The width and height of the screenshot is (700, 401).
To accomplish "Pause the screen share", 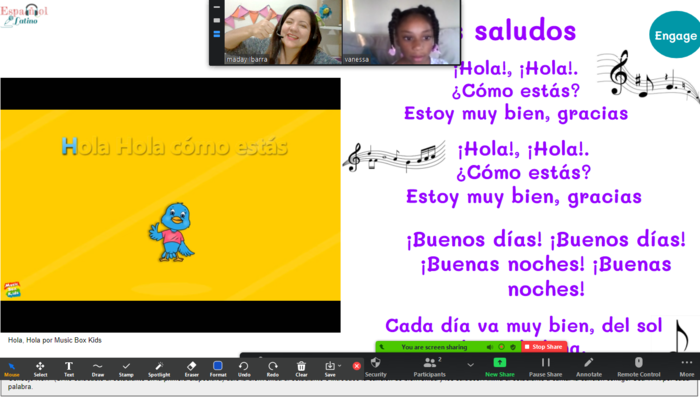I will tap(546, 368).
